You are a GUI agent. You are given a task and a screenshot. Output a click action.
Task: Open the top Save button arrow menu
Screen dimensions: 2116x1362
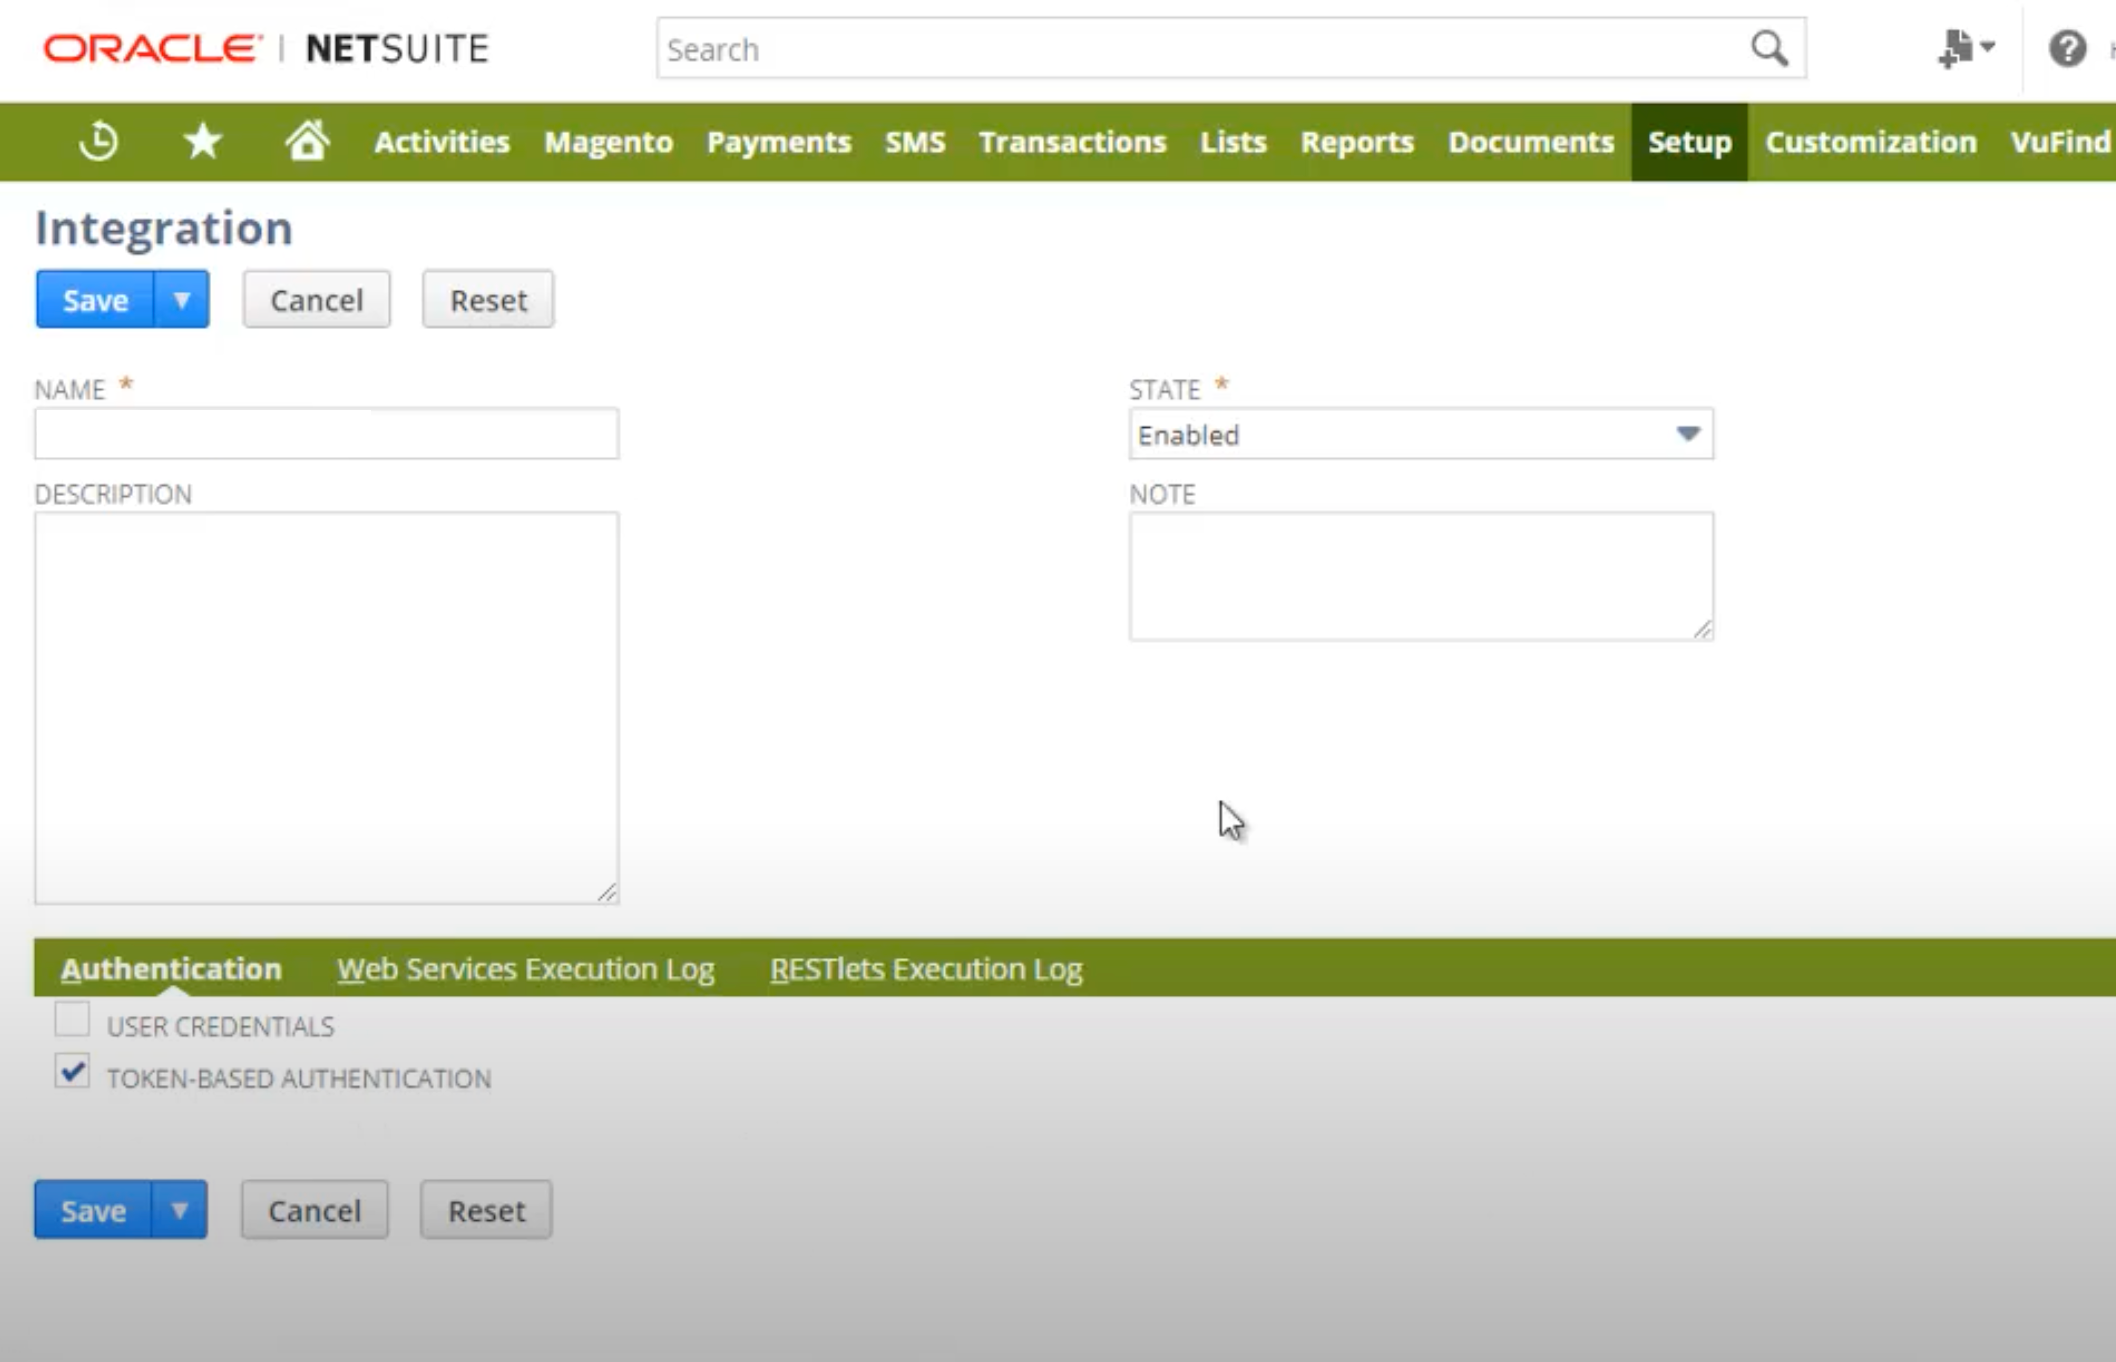pos(181,299)
